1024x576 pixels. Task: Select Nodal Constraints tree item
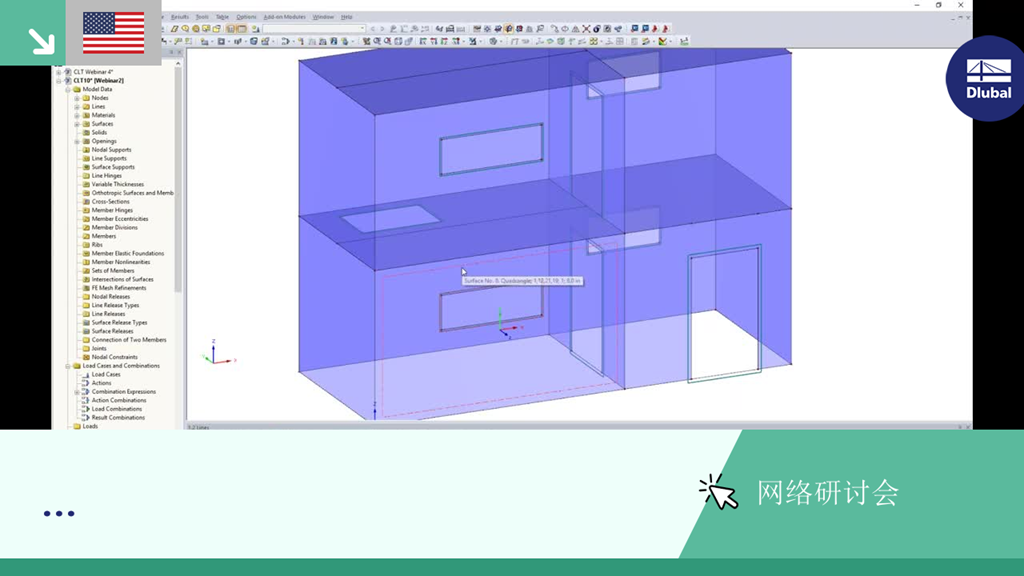click(x=114, y=357)
